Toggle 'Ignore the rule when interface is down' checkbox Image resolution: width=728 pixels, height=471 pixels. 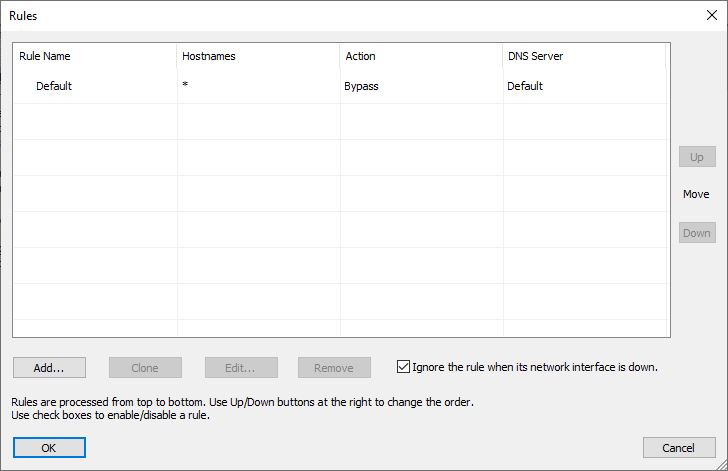click(x=403, y=367)
